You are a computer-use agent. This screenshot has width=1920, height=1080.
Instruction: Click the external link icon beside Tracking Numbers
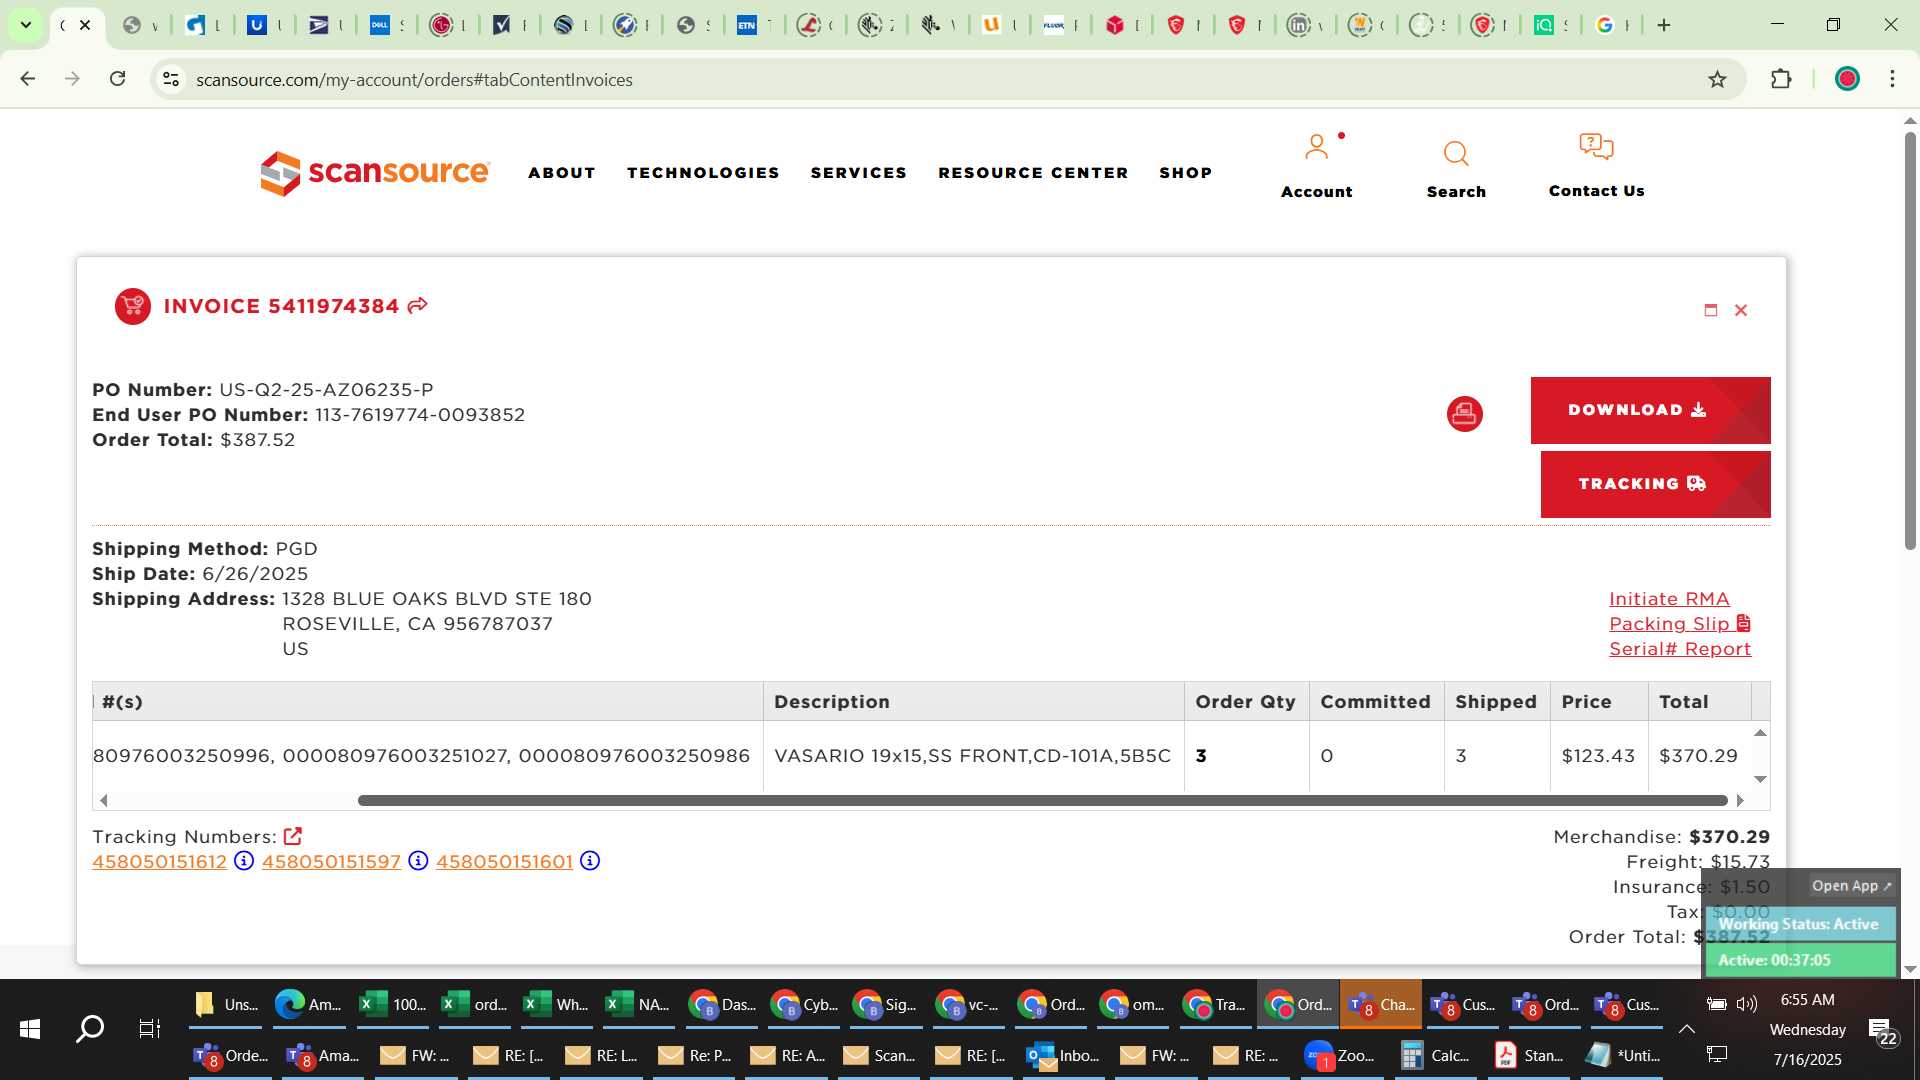(293, 836)
